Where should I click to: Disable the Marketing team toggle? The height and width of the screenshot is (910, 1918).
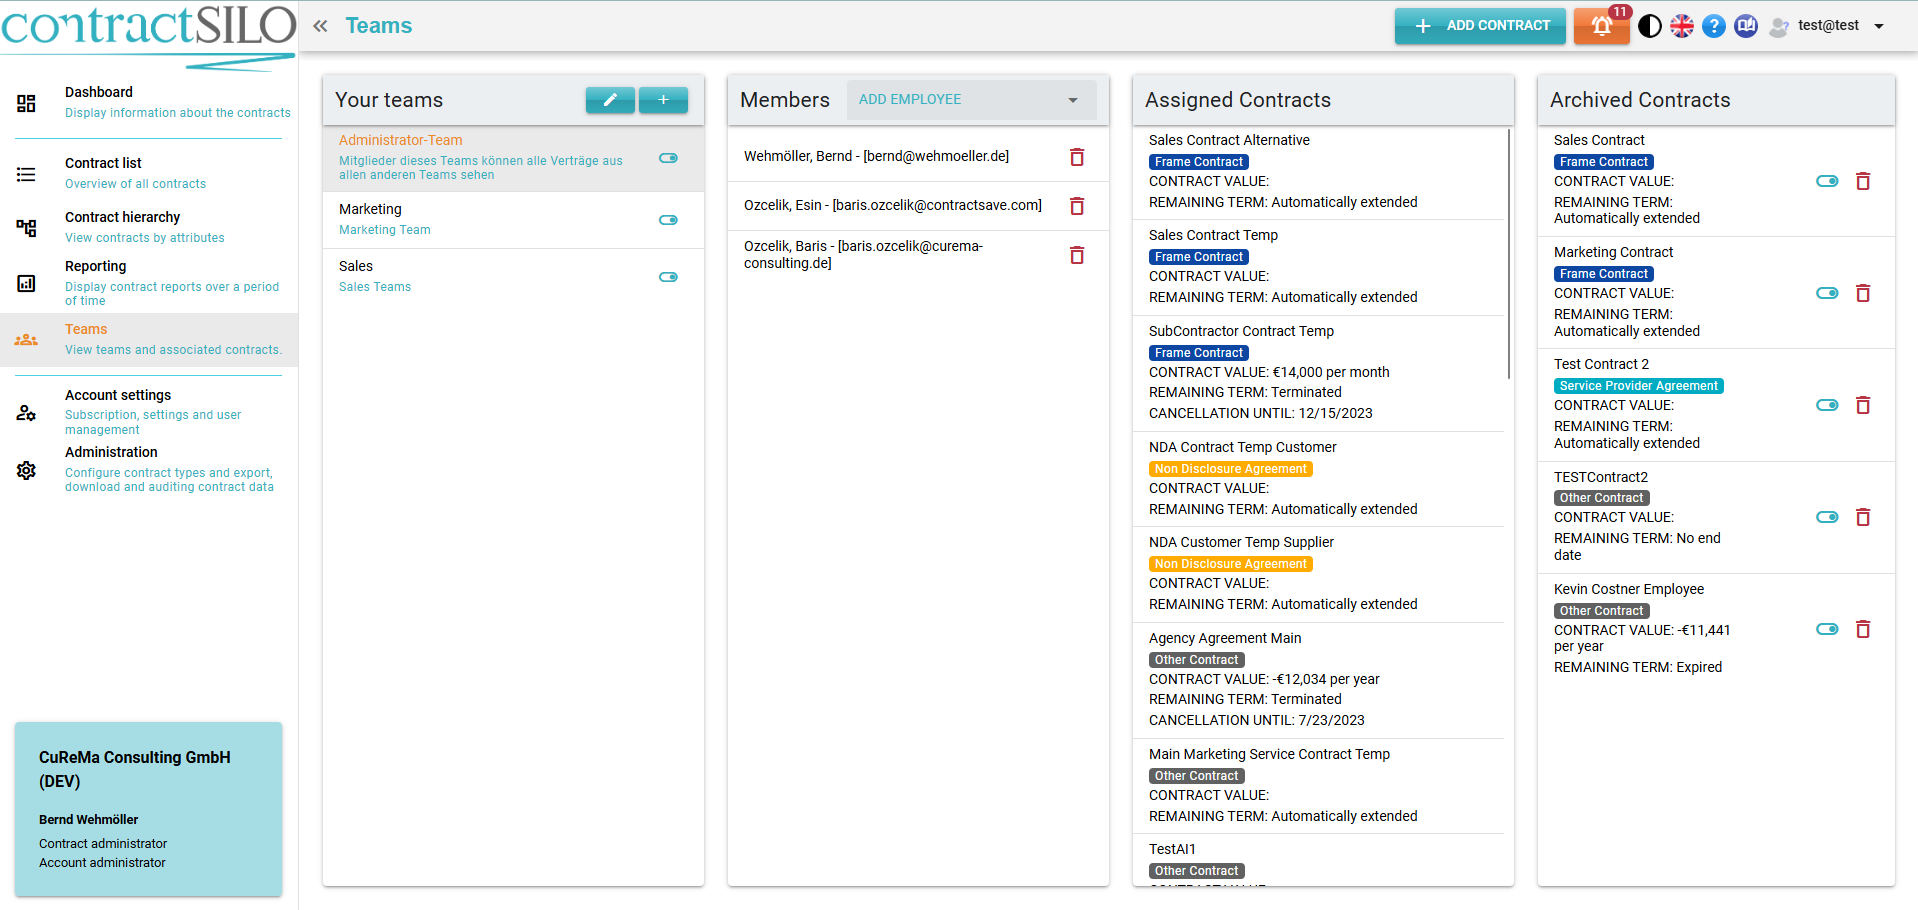tap(667, 220)
